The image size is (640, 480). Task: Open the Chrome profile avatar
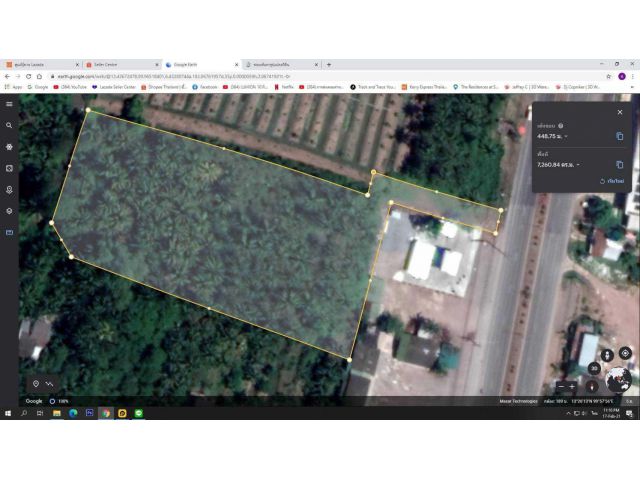(622, 76)
